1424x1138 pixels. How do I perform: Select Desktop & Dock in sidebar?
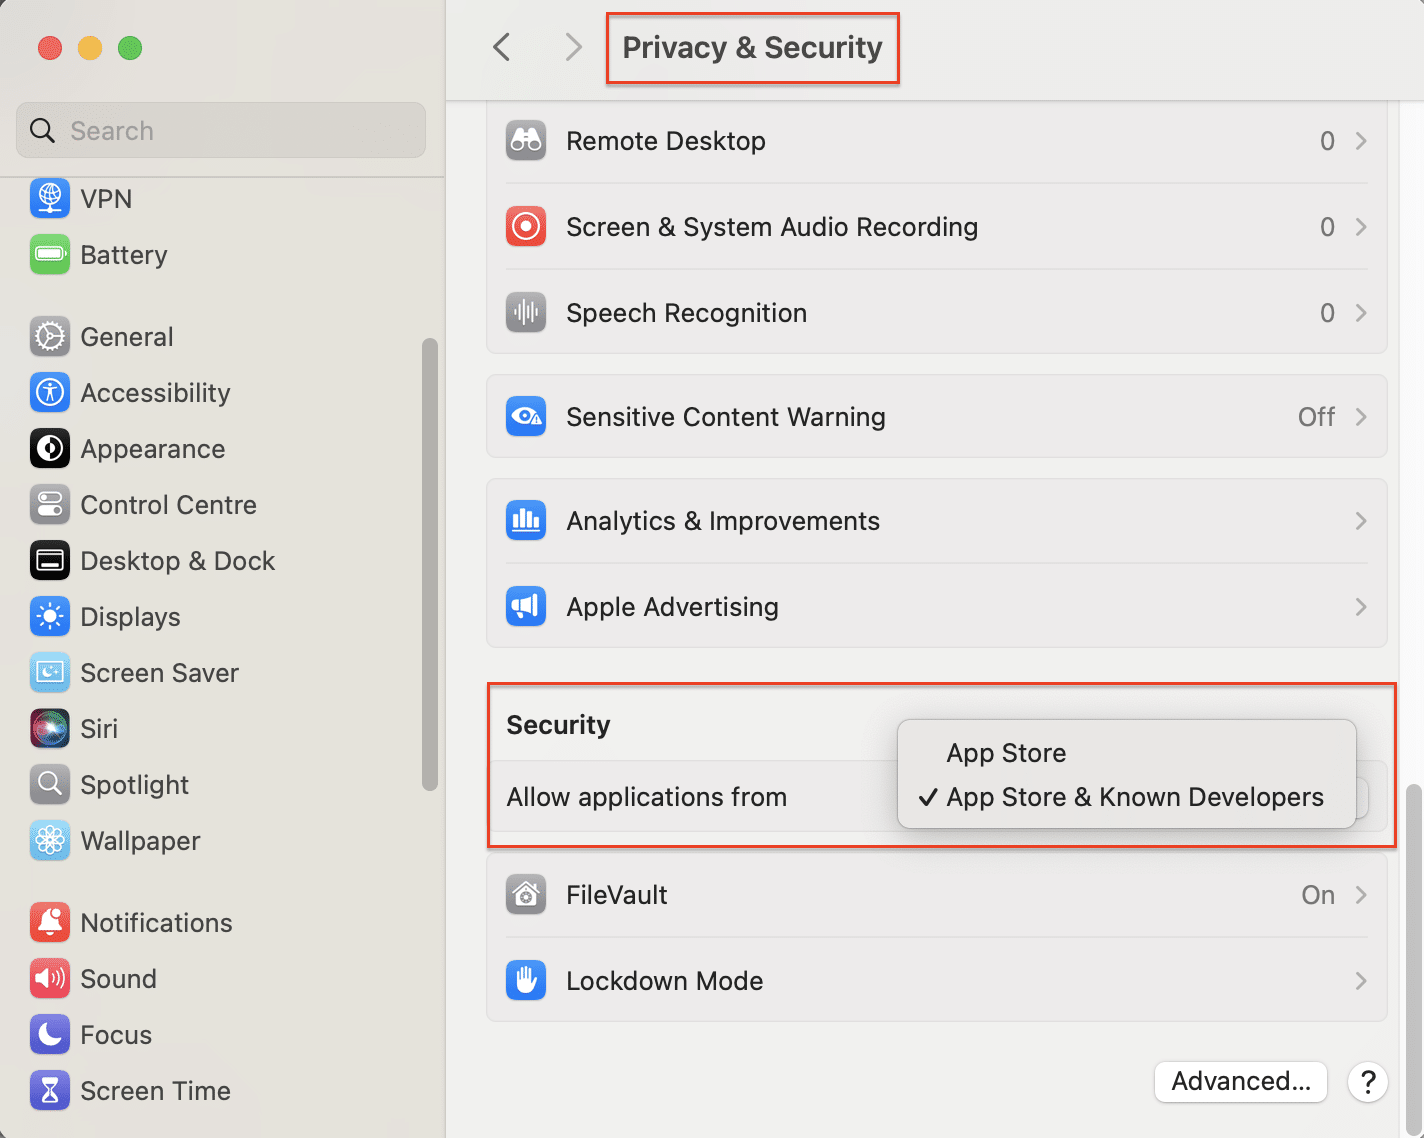coord(177,561)
